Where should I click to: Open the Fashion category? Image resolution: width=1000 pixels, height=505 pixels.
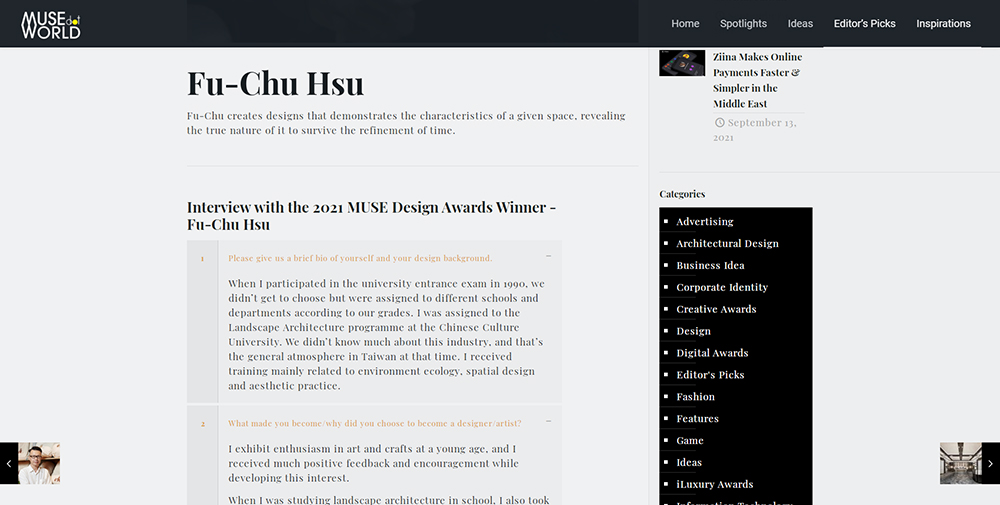695,397
